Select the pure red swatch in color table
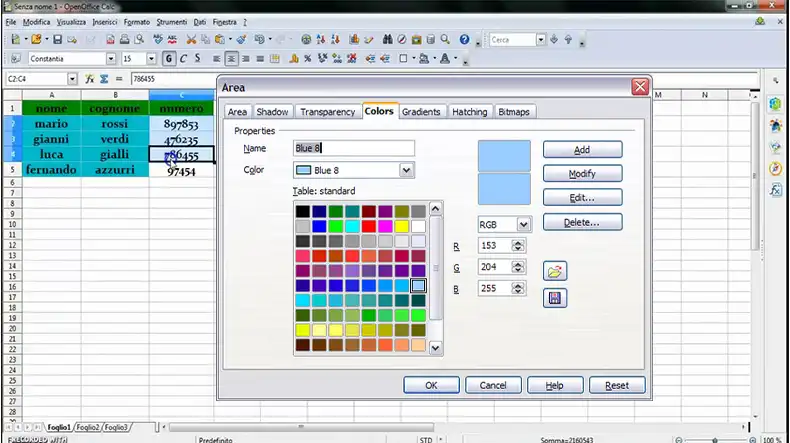The width and height of the screenshot is (790, 443). click(368, 226)
